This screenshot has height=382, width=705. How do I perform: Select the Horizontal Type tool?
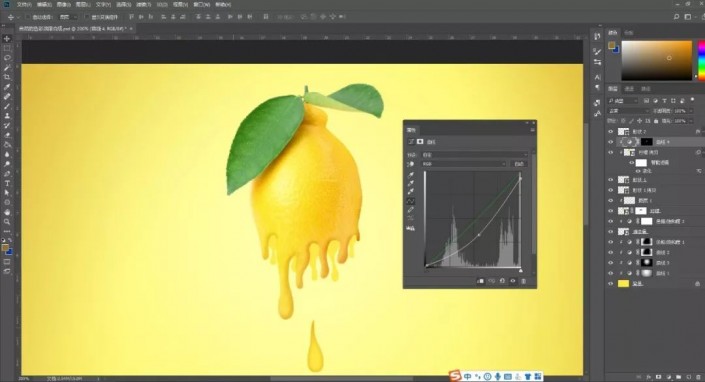point(7,183)
